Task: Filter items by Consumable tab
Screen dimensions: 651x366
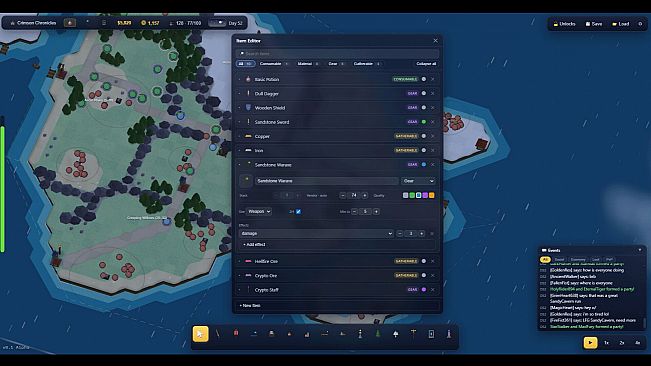Action: (x=274, y=64)
